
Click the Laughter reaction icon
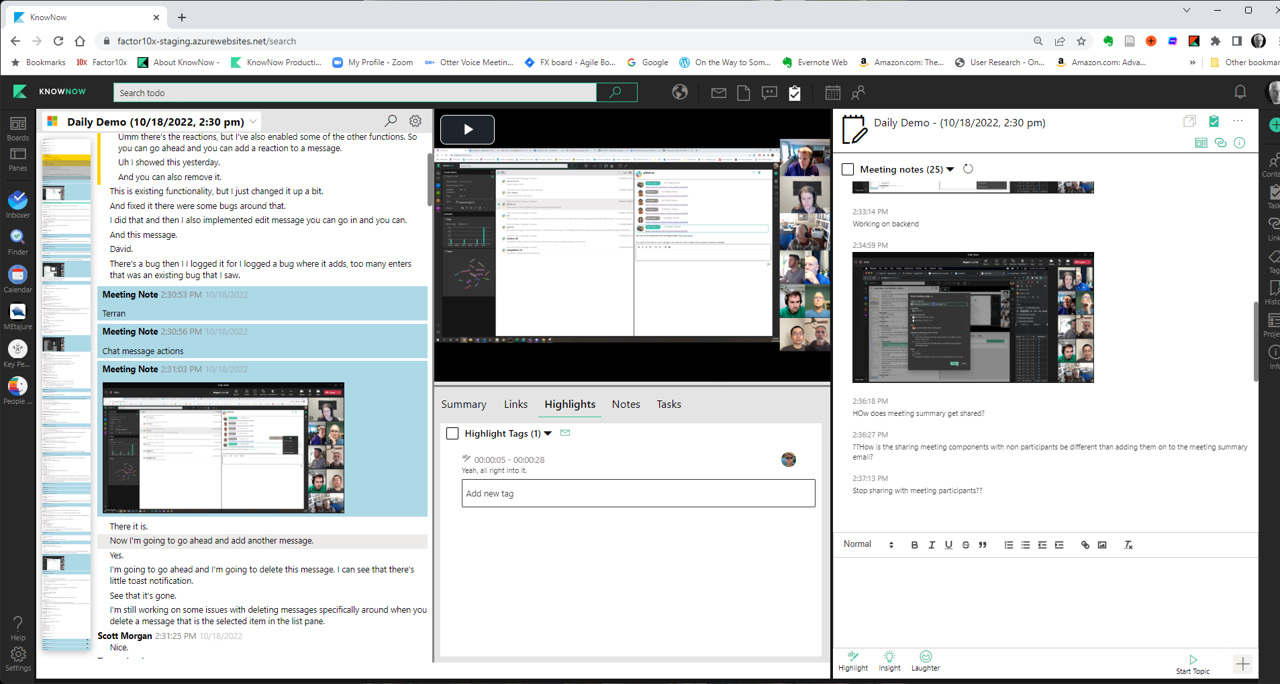pos(925,657)
